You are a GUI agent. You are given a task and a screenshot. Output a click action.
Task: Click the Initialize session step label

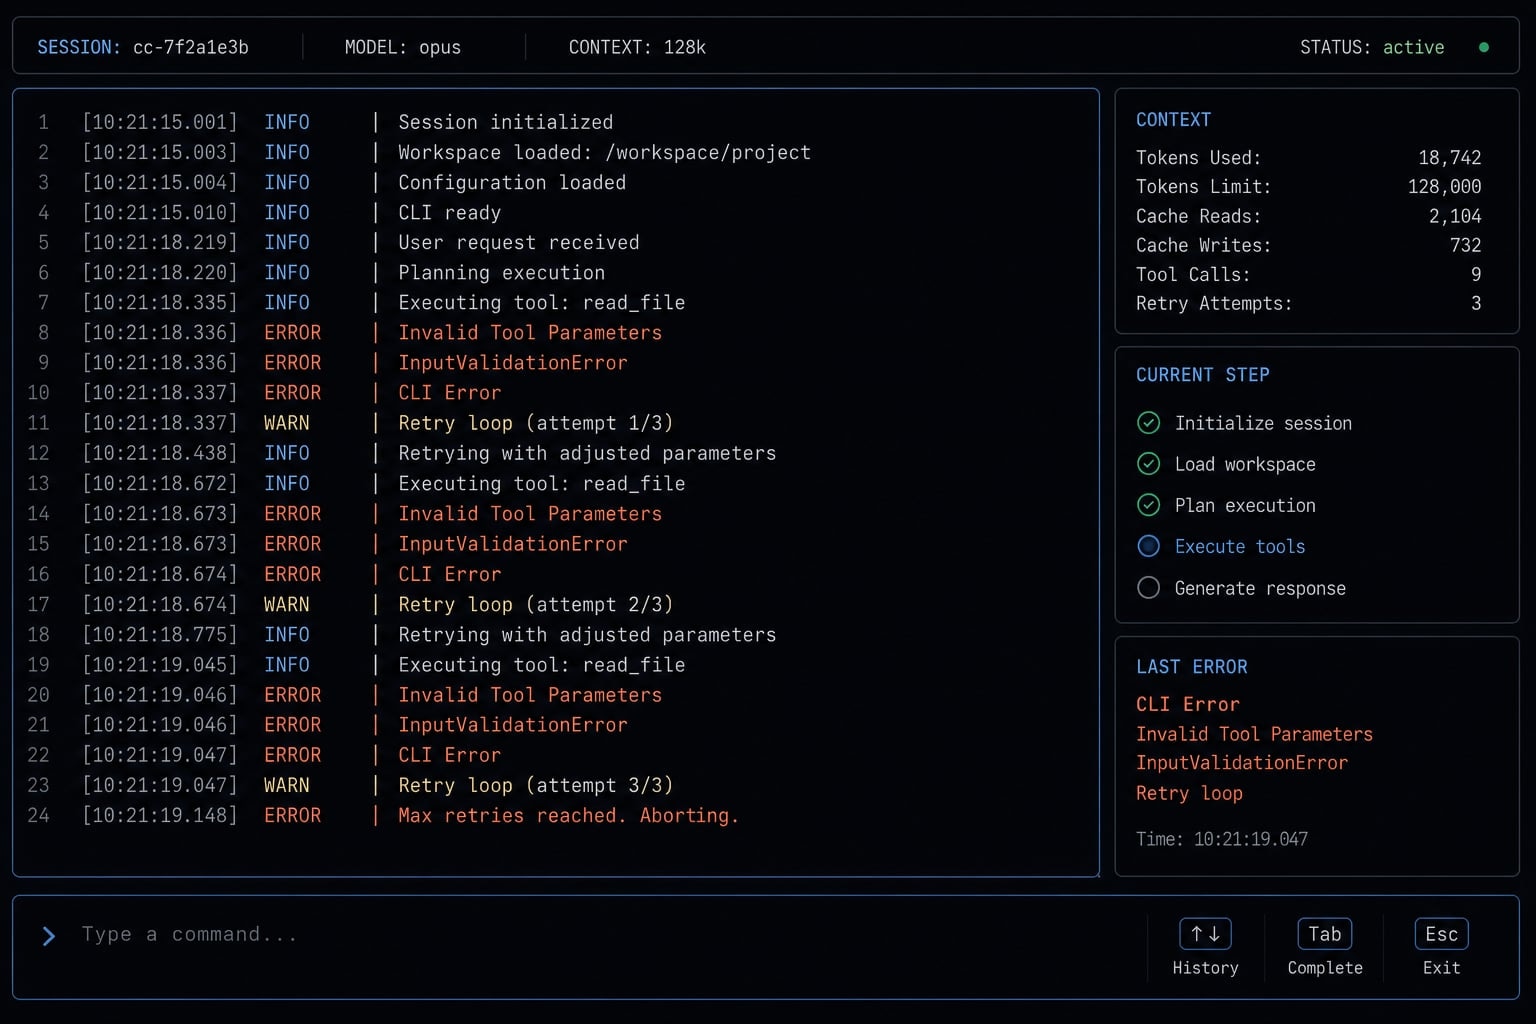1263,423
